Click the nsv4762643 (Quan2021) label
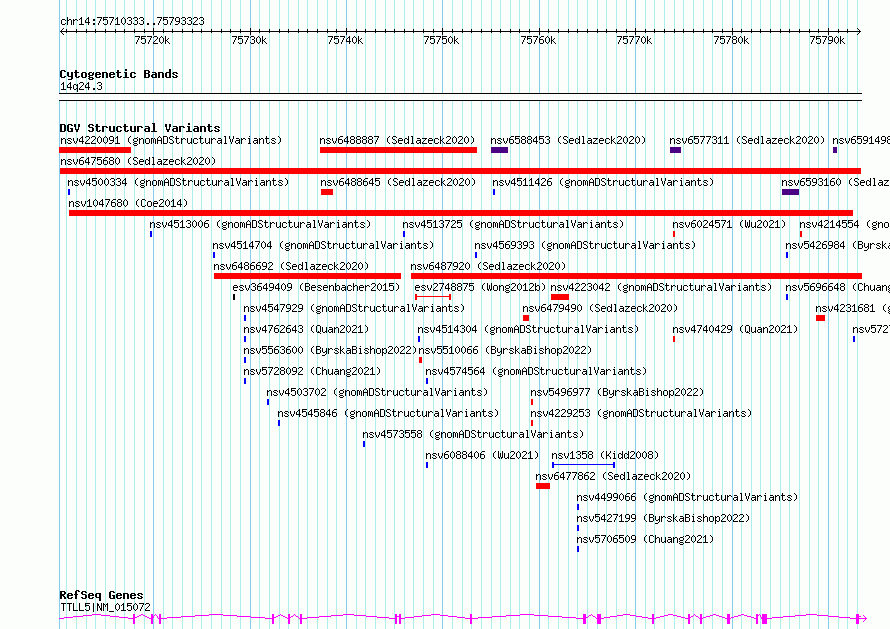Image resolution: width=890 pixels, height=629 pixels. pyautogui.click(x=306, y=329)
